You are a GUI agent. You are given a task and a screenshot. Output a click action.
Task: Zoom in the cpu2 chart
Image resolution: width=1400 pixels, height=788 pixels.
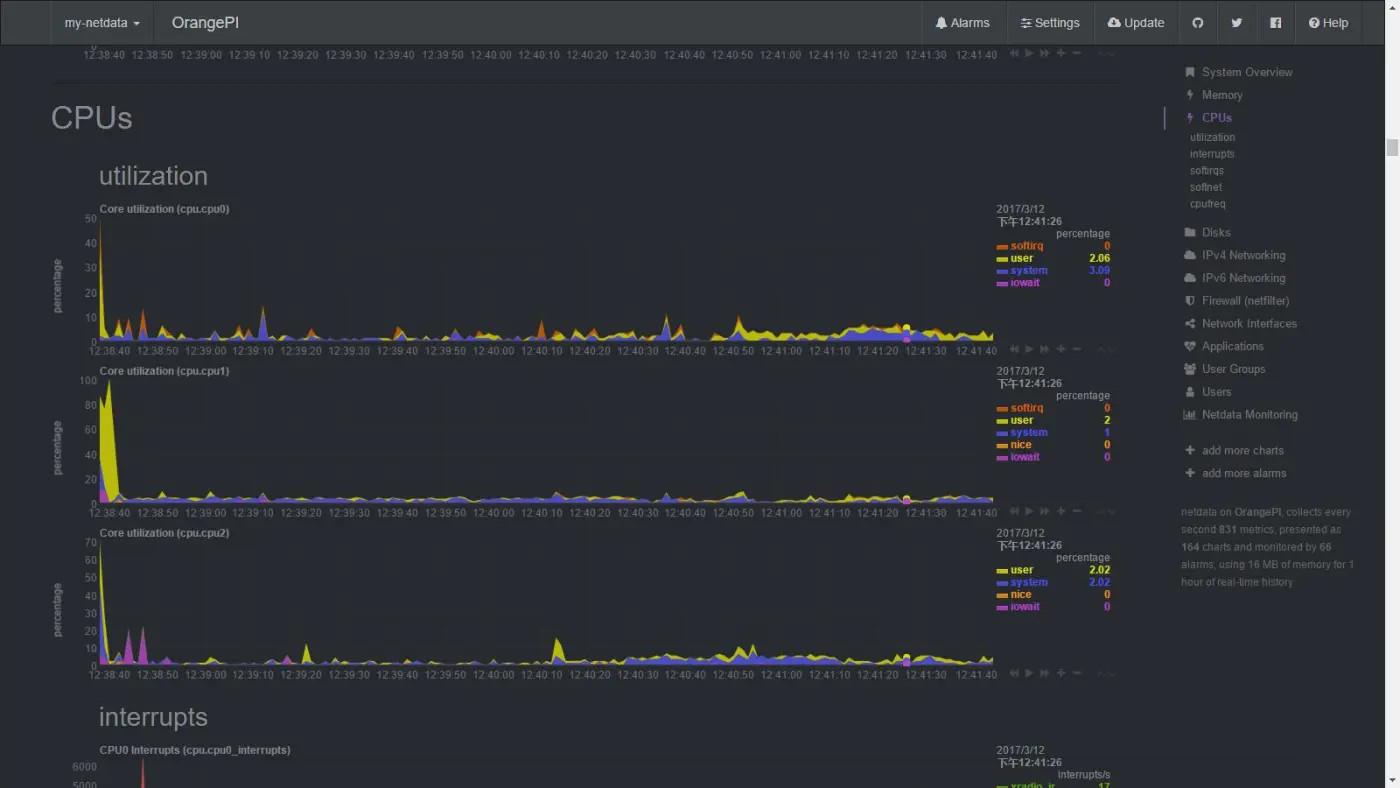tap(1061, 673)
